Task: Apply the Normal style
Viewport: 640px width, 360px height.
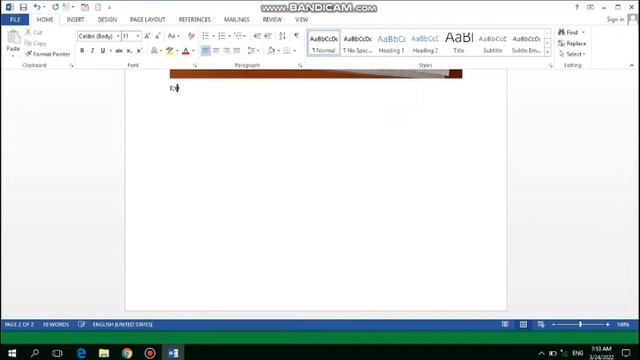Action: (323, 43)
